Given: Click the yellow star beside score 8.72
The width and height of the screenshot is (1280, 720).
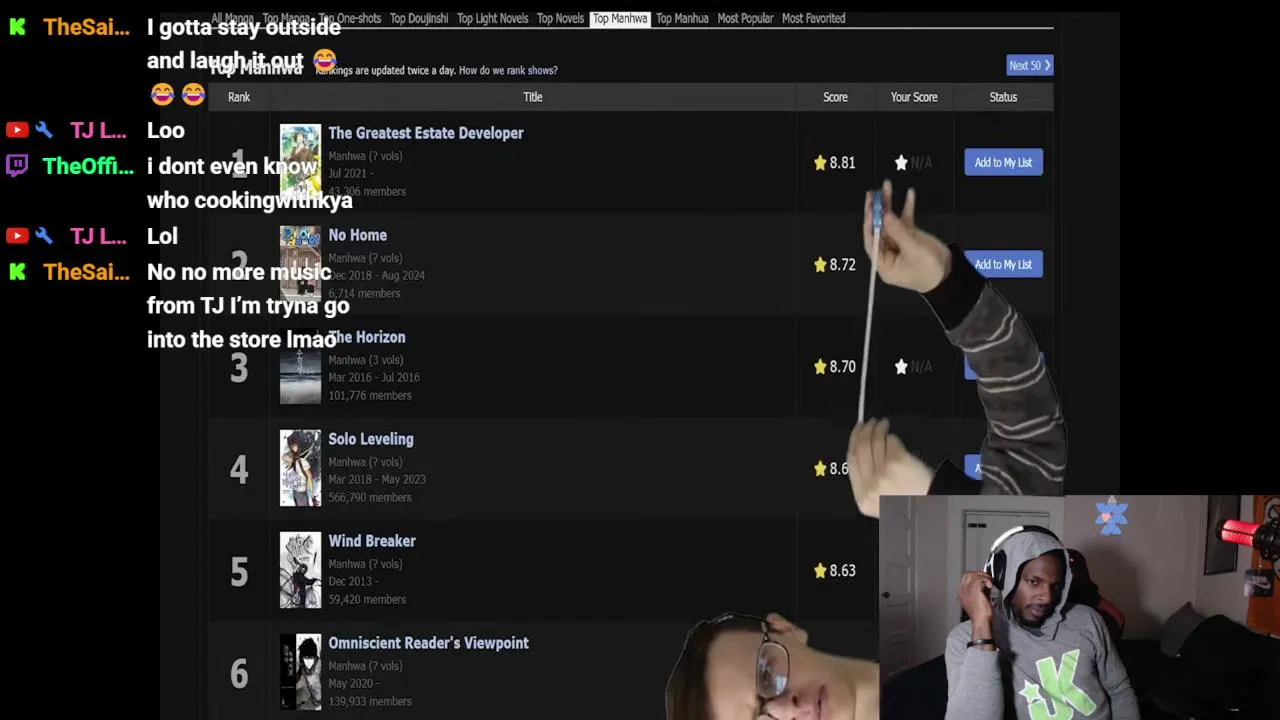Looking at the screenshot, I should coord(820,264).
